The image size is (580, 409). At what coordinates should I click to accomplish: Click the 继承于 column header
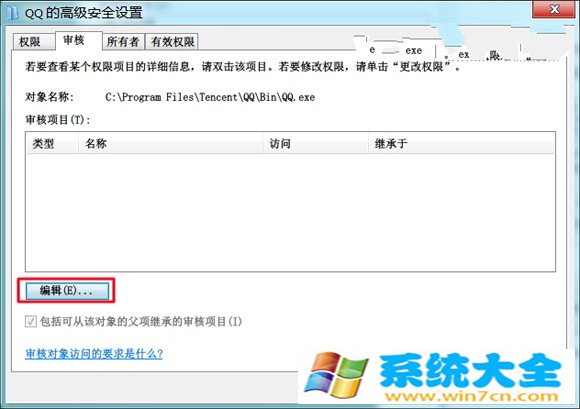[x=461, y=143]
